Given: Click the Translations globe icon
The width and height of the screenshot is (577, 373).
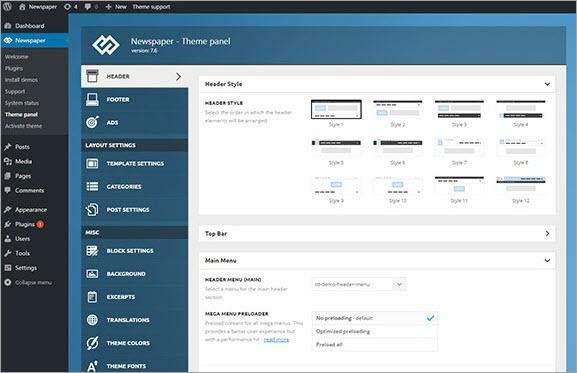Looking at the screenshot, I should pos(92,320).
